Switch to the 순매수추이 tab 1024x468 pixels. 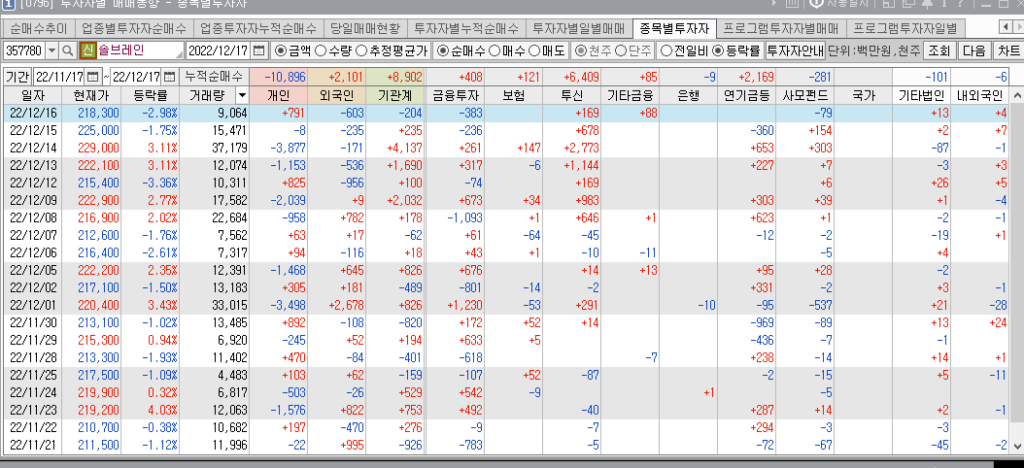[41, 27]
